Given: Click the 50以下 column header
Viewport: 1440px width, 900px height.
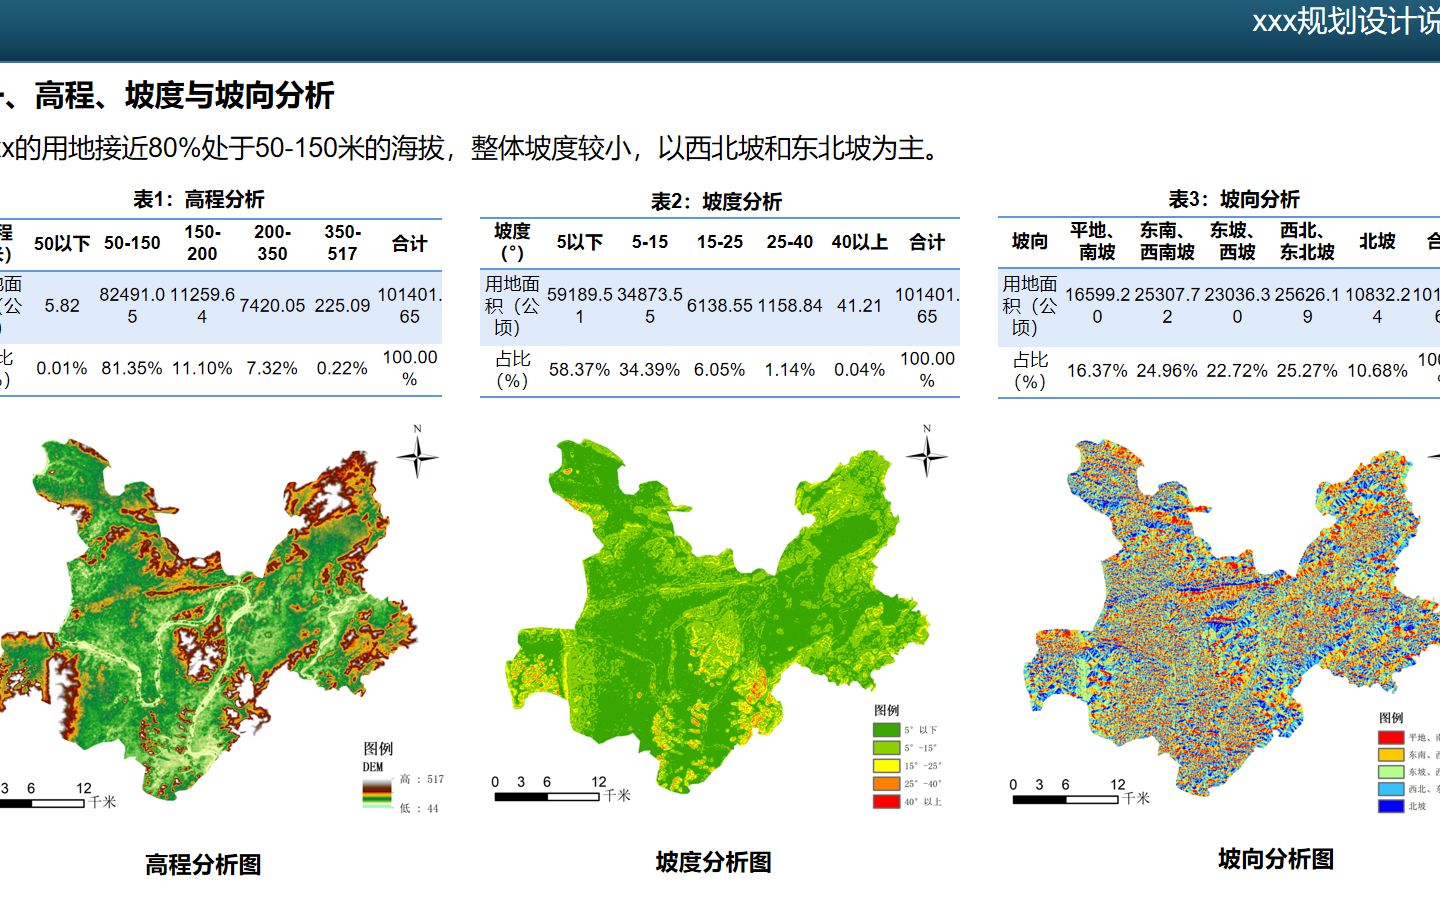Looking at the screenshot, I should 62,243.
